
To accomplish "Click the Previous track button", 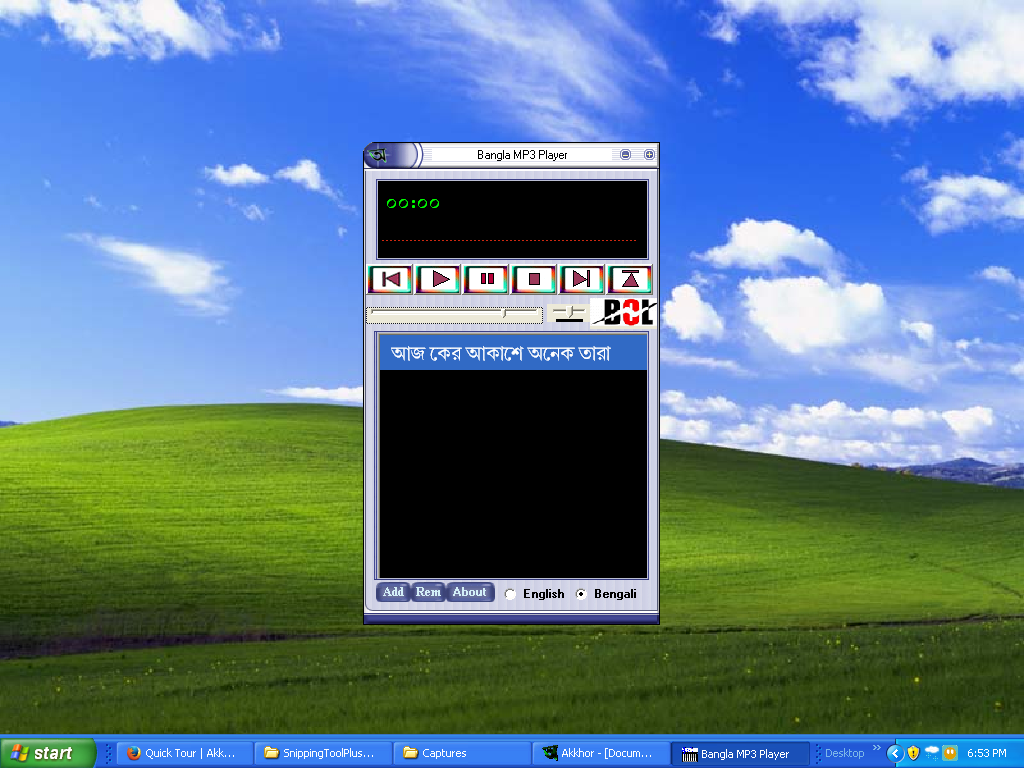I will pyautogui.click(x=391, y=279).
